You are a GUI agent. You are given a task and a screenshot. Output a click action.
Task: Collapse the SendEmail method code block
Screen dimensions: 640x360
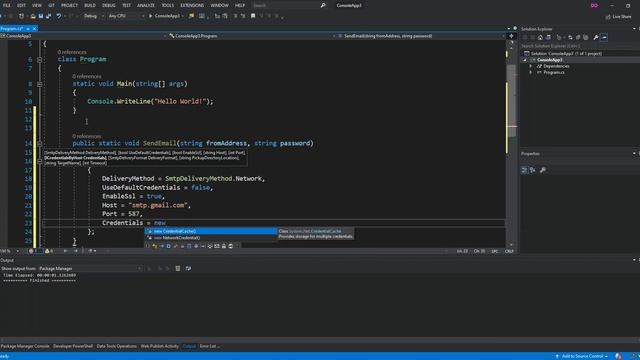pyautogui.click(x=40, y=144)
